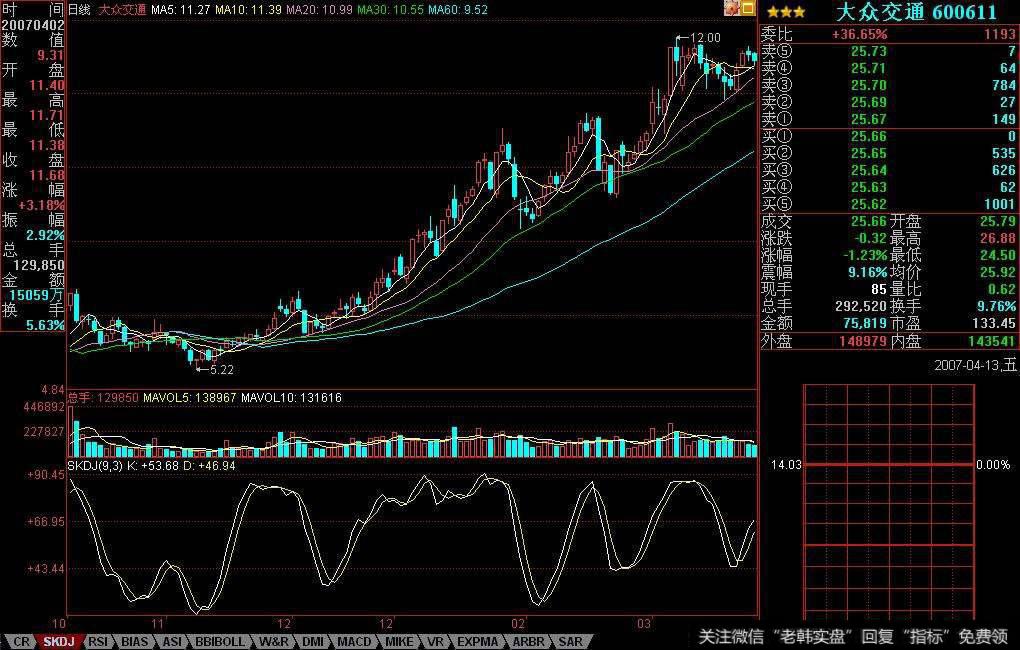Click the red 大众交通 name in chart header
The image size is (1020, 650).
tap(120, 9)
